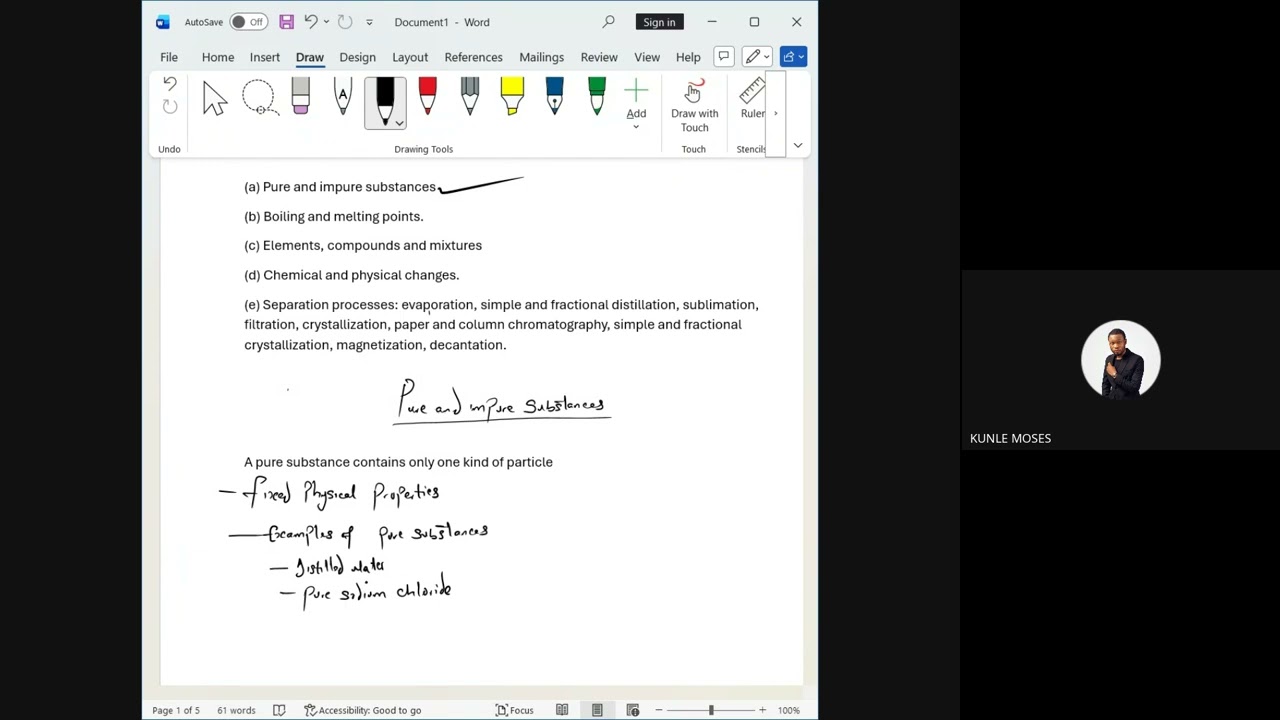The height and width of the screenshot is (720, 1280).
Task: Click the Save icon in title bar
Action: [x=286, y=22]
